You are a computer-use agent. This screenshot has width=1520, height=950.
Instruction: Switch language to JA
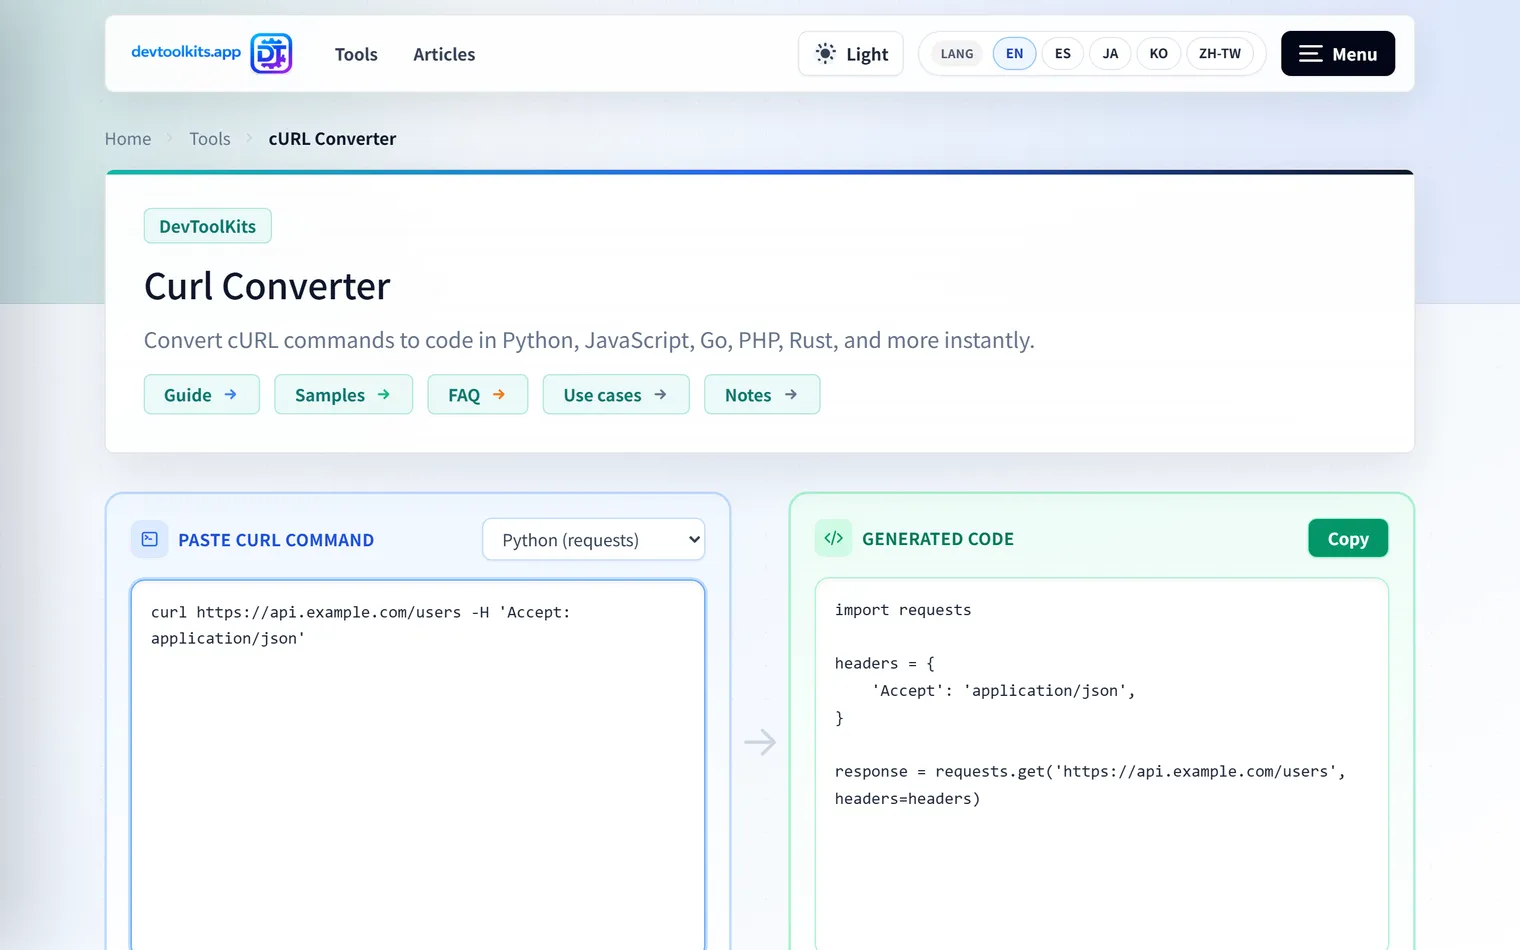point(1110,54)
